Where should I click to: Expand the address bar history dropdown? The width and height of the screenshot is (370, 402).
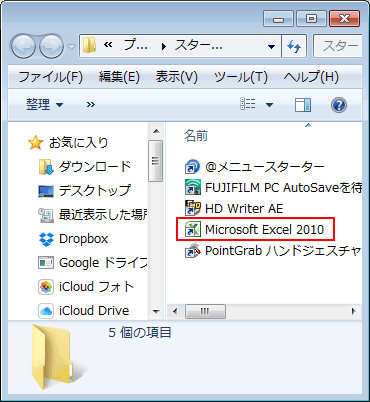[x=272, y=46]
